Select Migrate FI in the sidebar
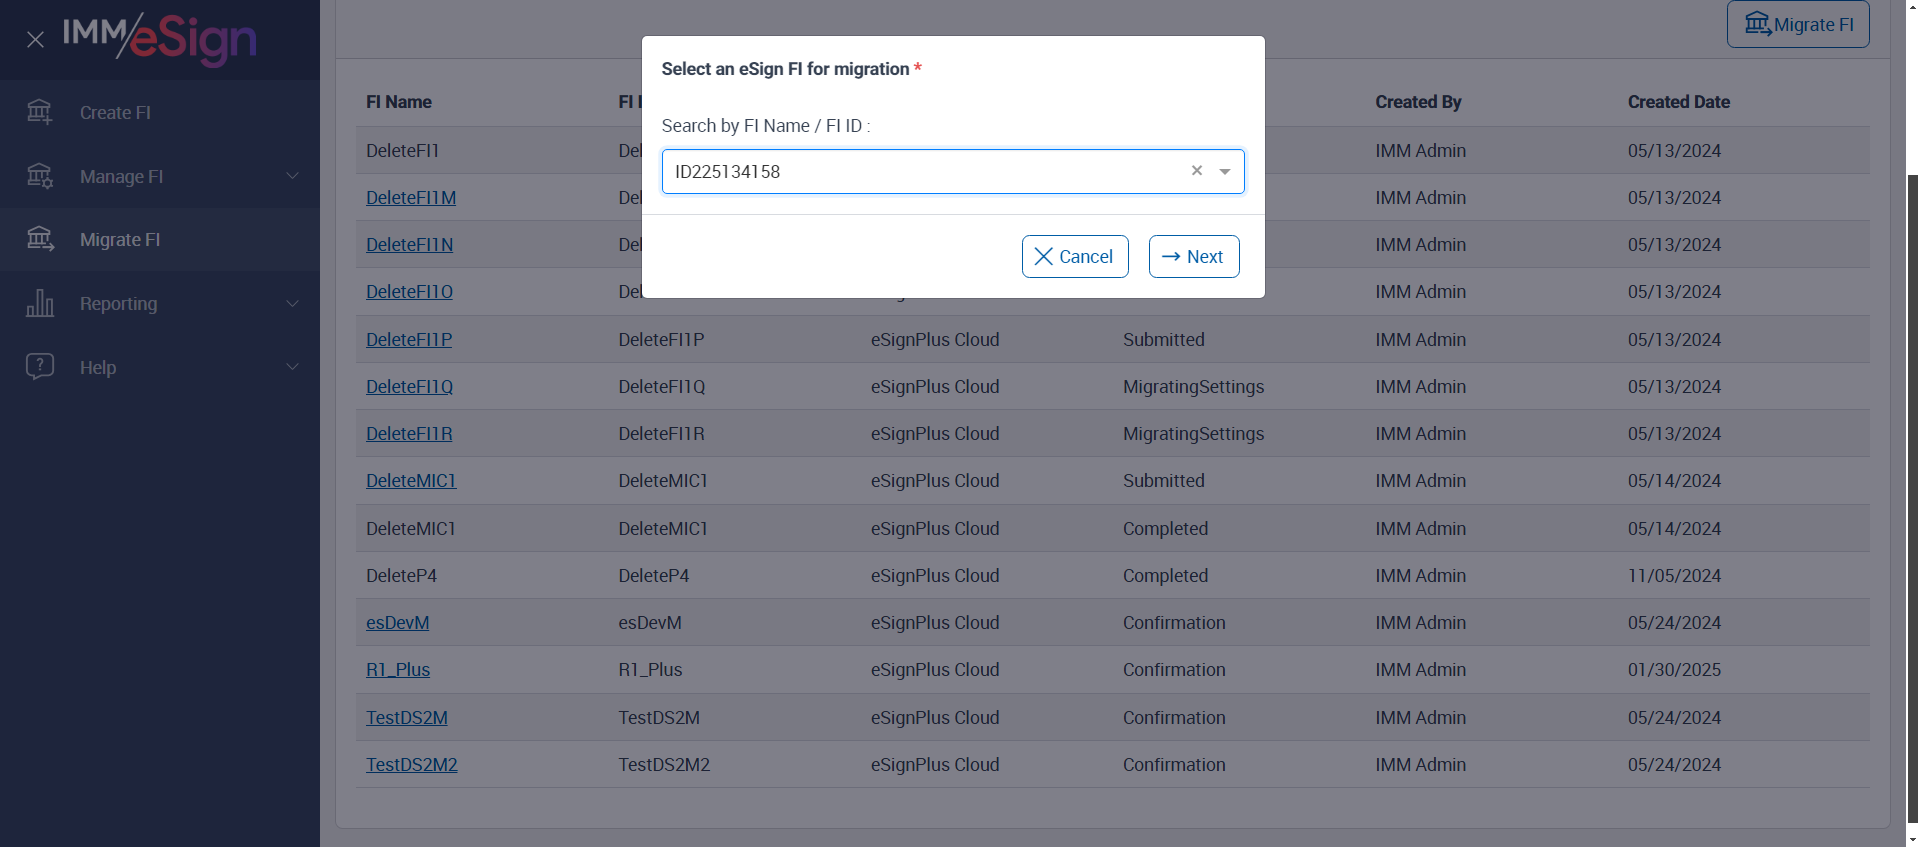The image size is (1920, 847). click(x=120, y=240)
